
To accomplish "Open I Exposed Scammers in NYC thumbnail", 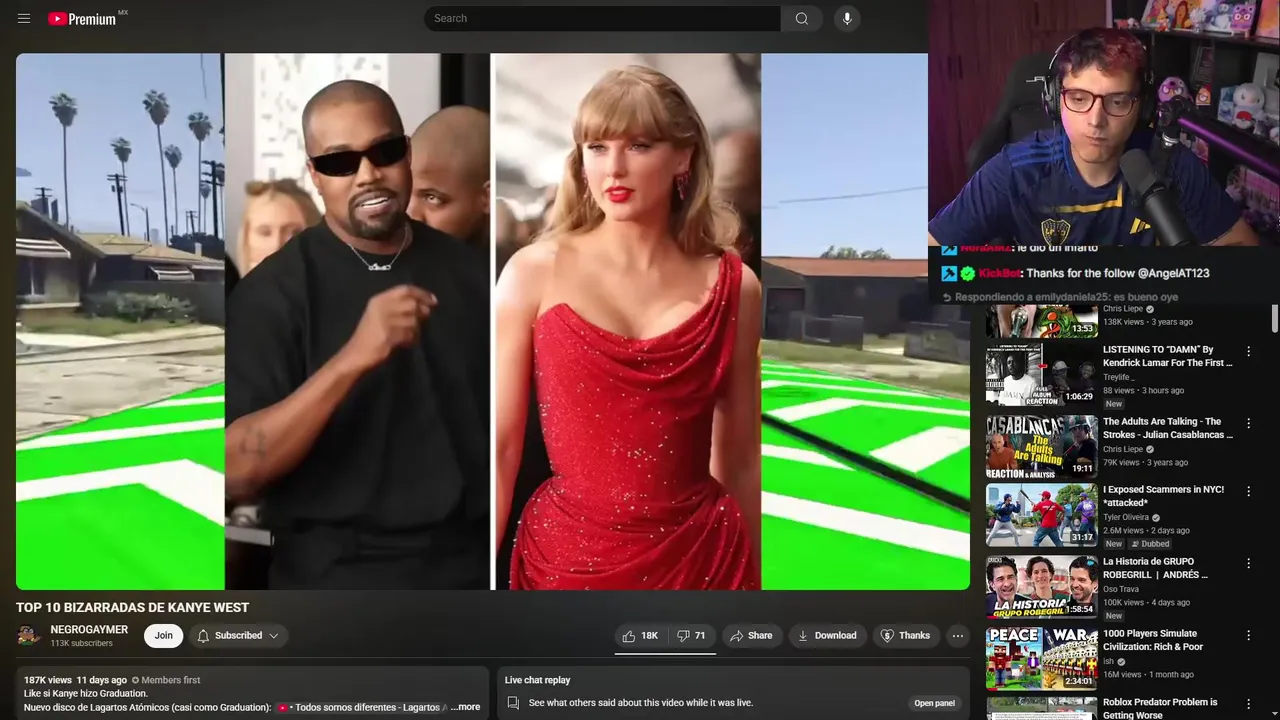I will pos(1041,517).
